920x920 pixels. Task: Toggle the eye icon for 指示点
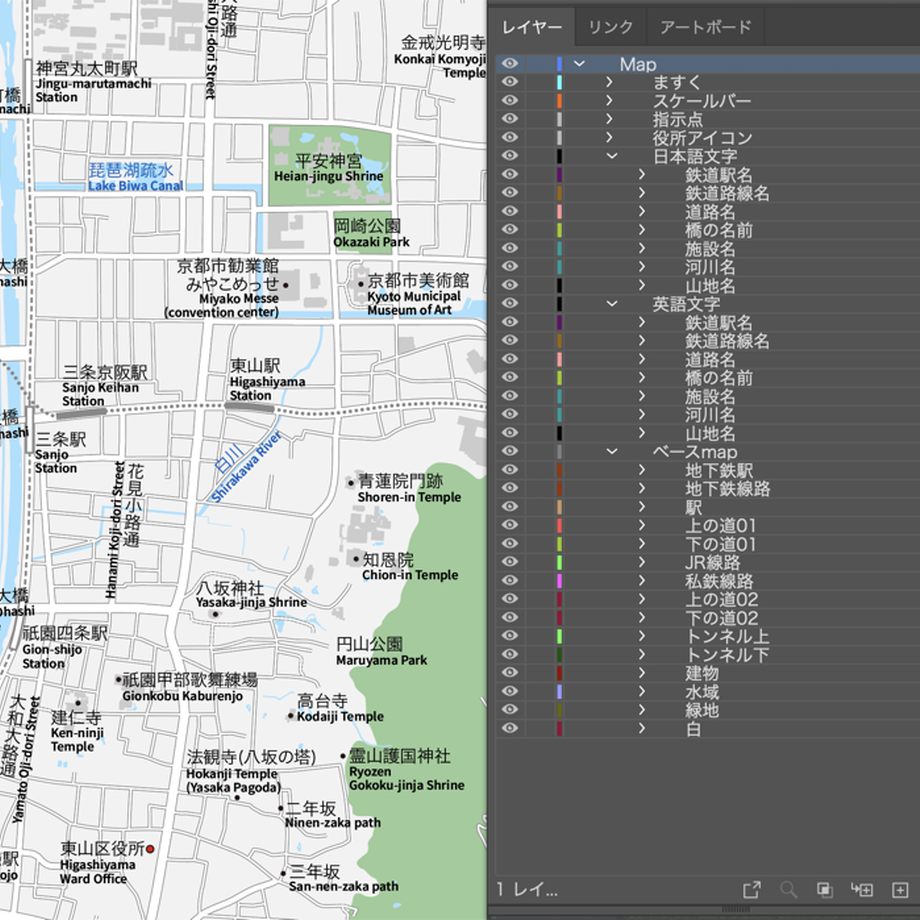pos(510,119)
